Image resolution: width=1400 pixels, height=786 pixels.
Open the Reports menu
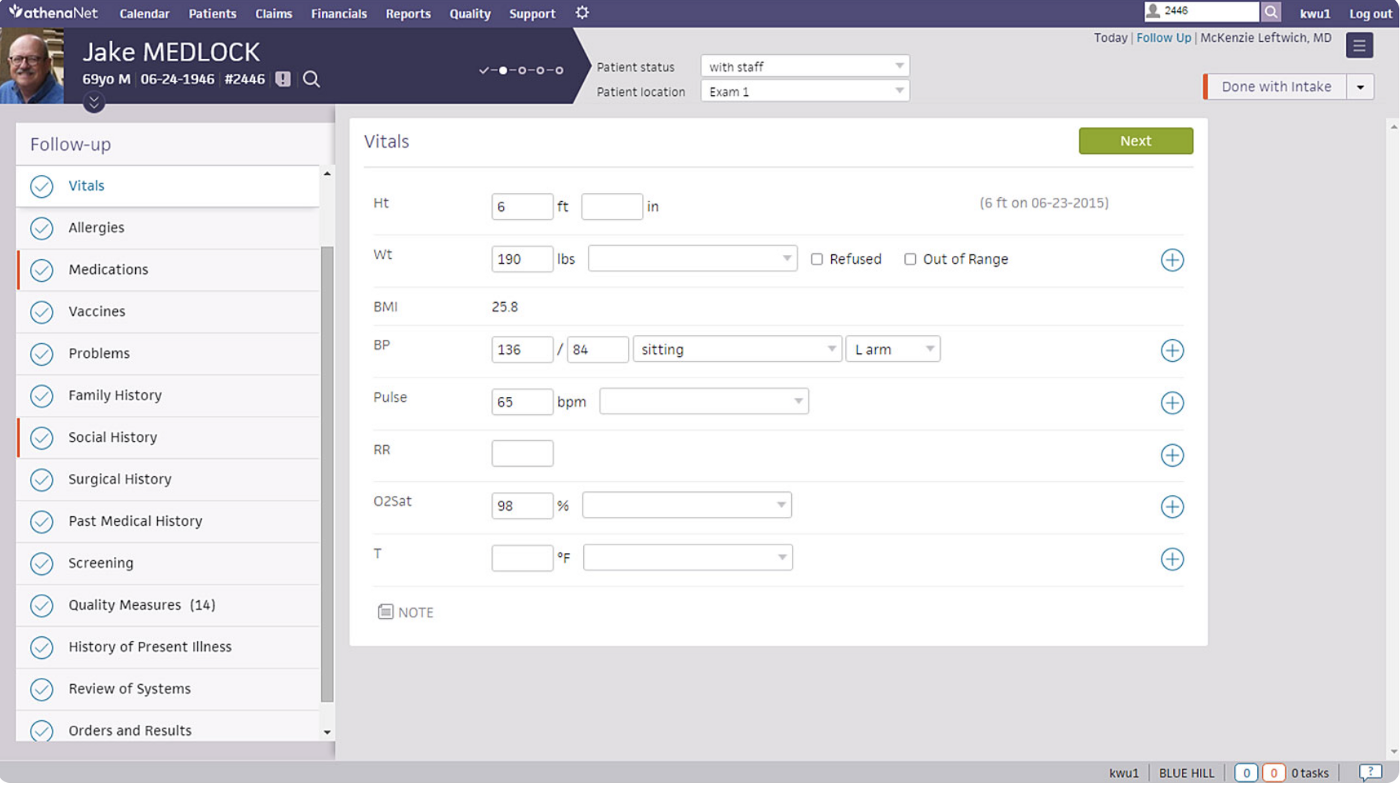coord(408,14)
